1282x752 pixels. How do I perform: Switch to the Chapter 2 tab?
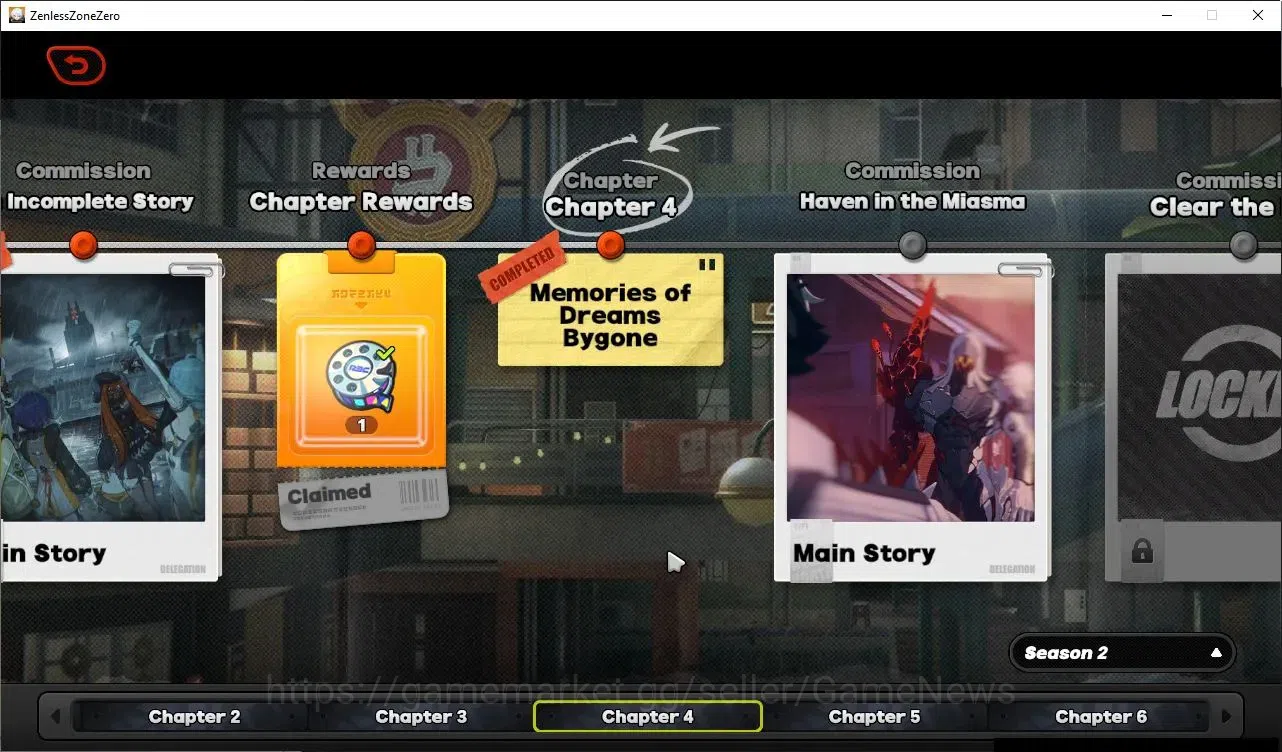(x=194, y=717)
